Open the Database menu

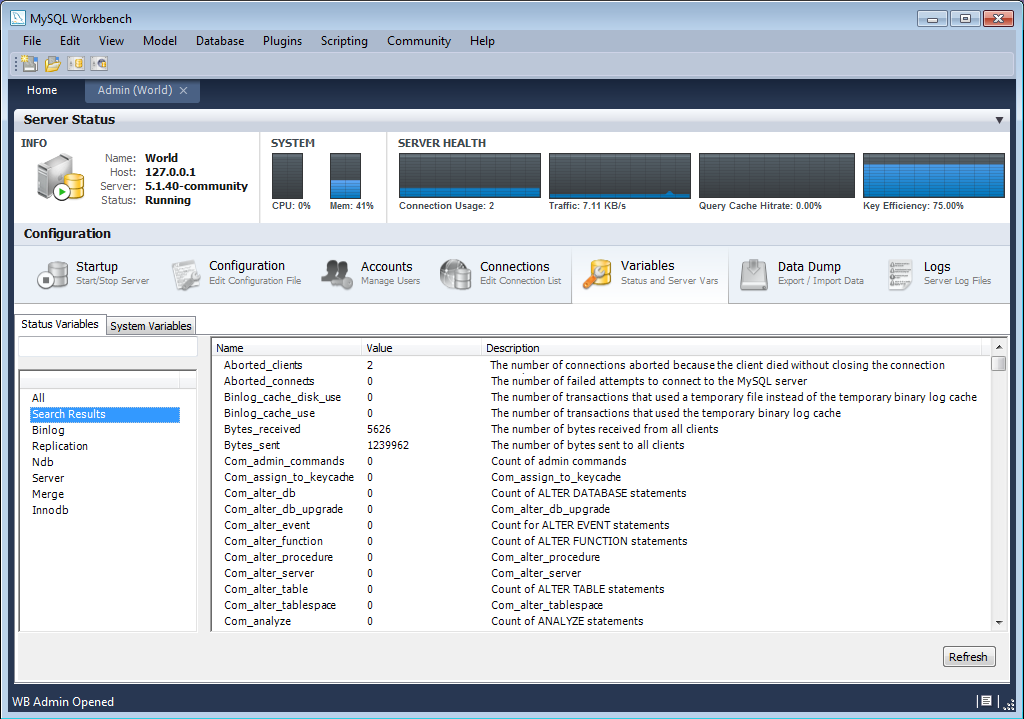pyautogui.click(x=217, y=41)
